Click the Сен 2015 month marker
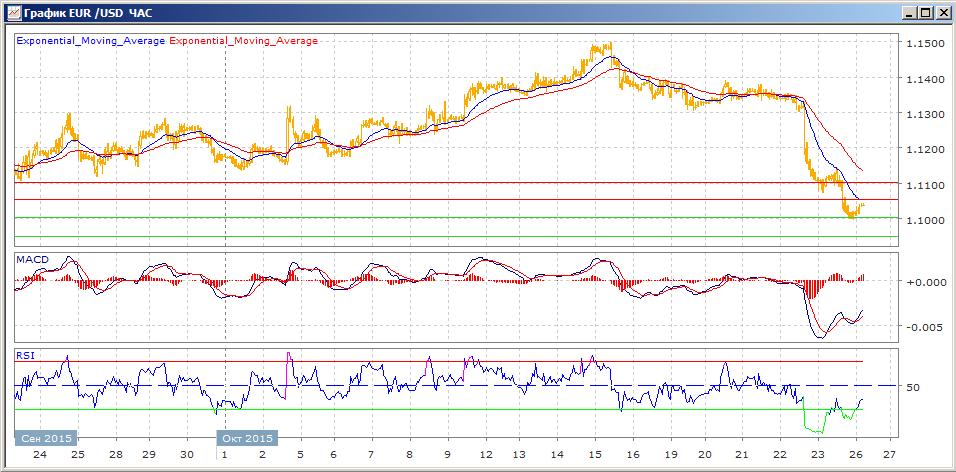The height and width of the screenshot is (472, 956). click(46, 438)
